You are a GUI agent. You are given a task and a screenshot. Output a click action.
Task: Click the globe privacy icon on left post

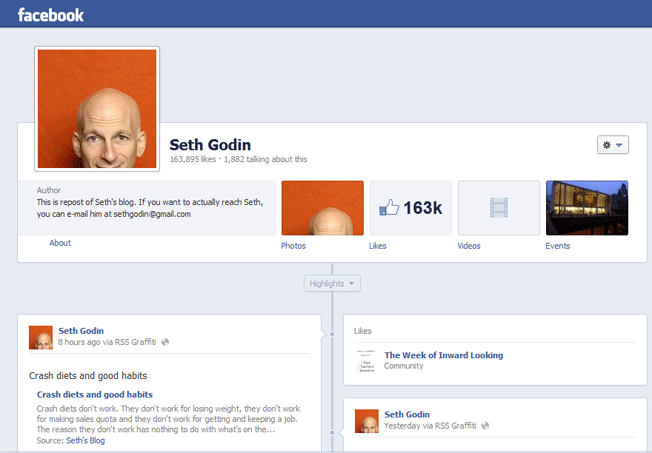point(166,342)
